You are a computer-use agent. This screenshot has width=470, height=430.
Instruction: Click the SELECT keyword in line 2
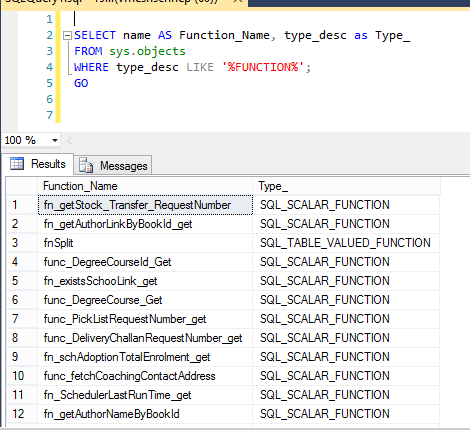pyautogui.click(x=95, y=35)
